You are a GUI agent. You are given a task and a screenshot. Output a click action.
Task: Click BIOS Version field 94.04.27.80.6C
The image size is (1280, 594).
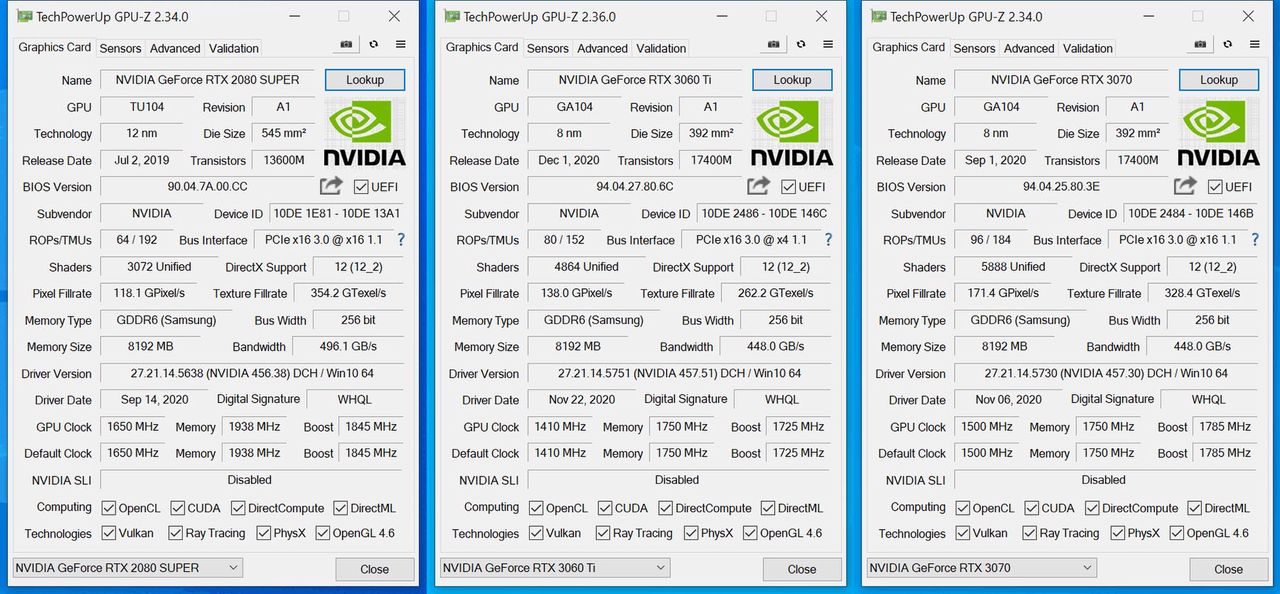(x=635, y=186)
